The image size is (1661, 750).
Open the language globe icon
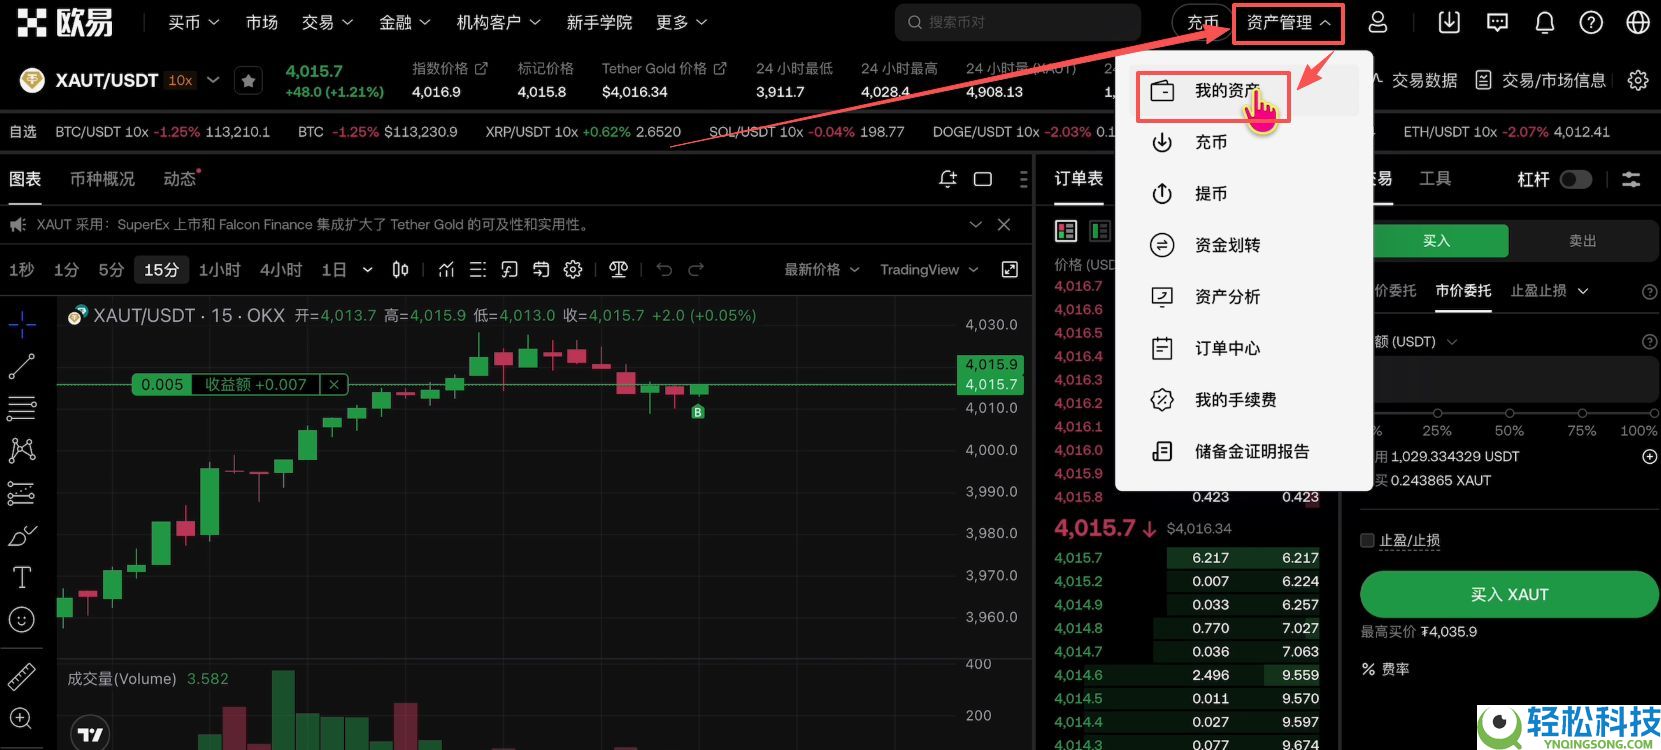point(1638,22)
